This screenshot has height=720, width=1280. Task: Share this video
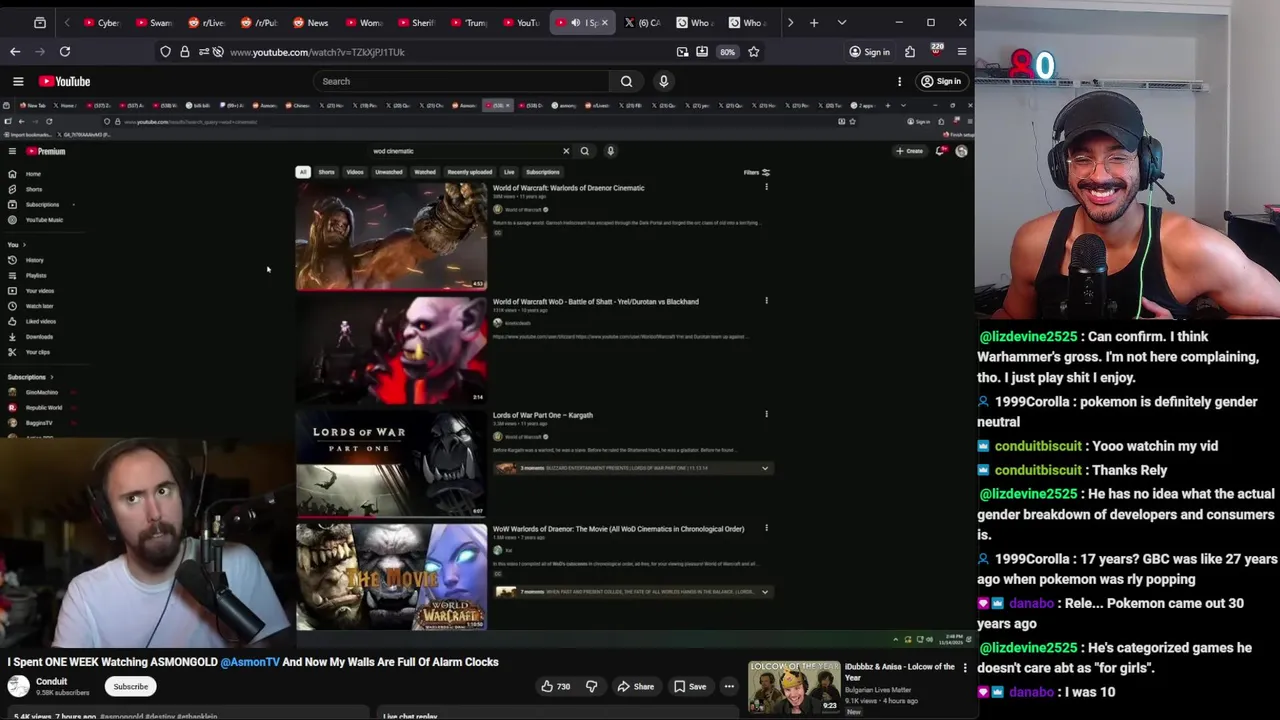[635, 686]
